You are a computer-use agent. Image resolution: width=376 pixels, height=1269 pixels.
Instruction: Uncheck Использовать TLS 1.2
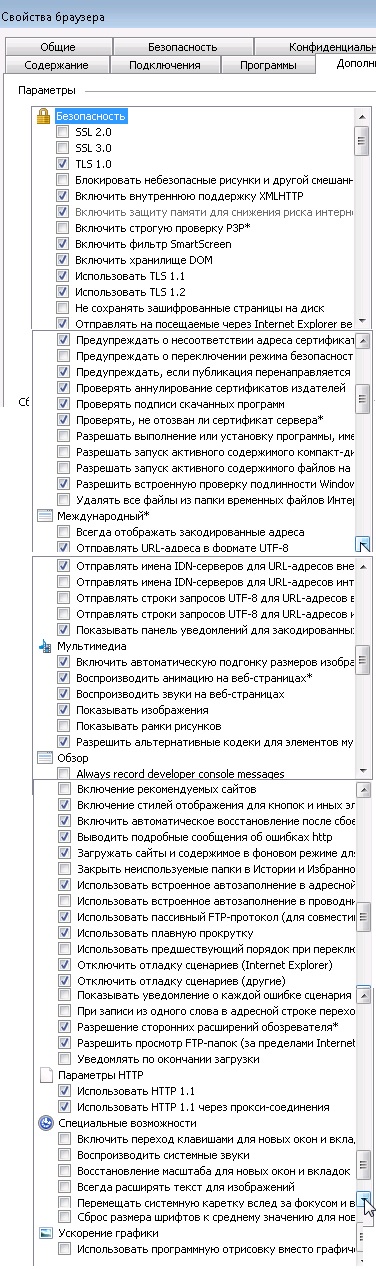tap(64, 292)
